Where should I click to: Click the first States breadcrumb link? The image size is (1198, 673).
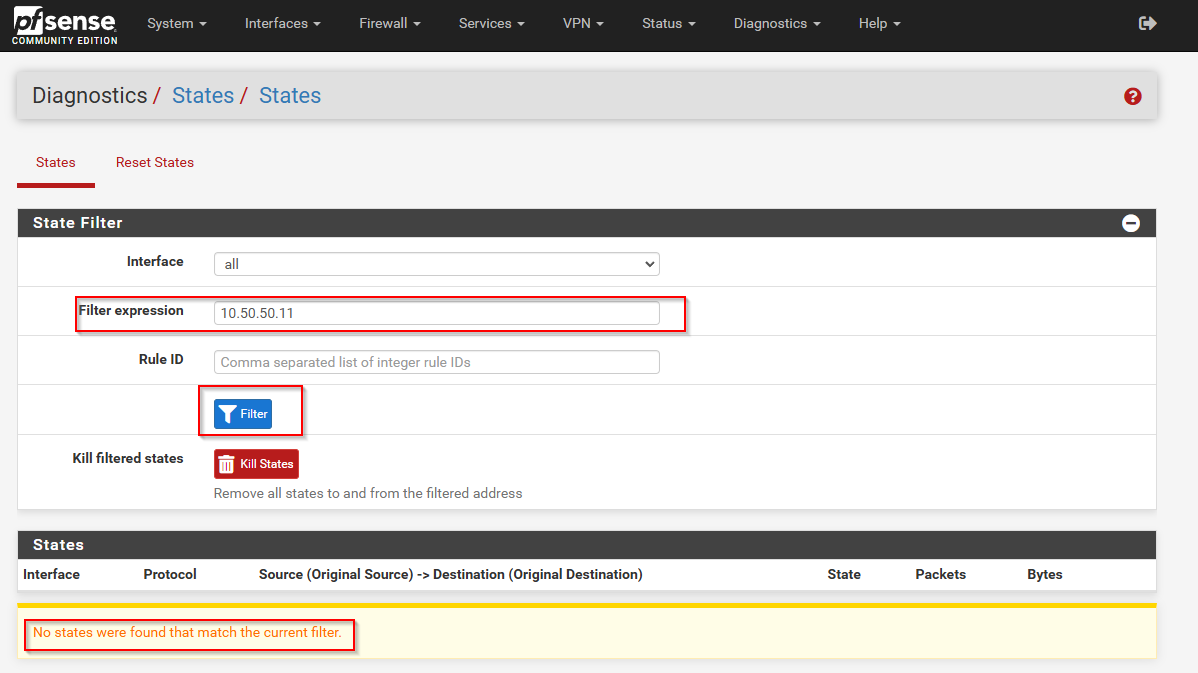tap(202, 96)
